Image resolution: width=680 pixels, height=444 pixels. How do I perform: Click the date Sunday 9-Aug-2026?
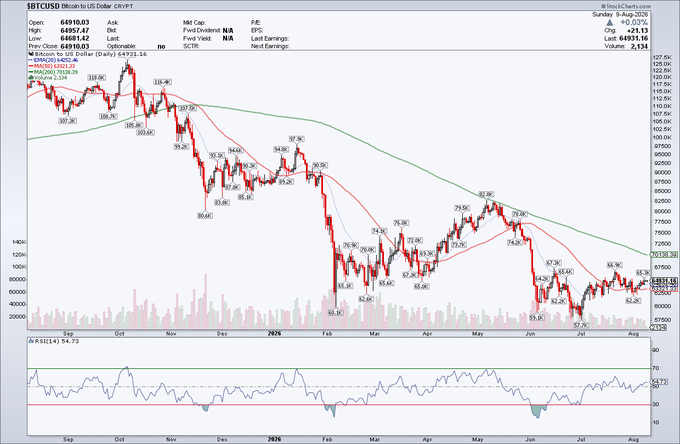620,14
